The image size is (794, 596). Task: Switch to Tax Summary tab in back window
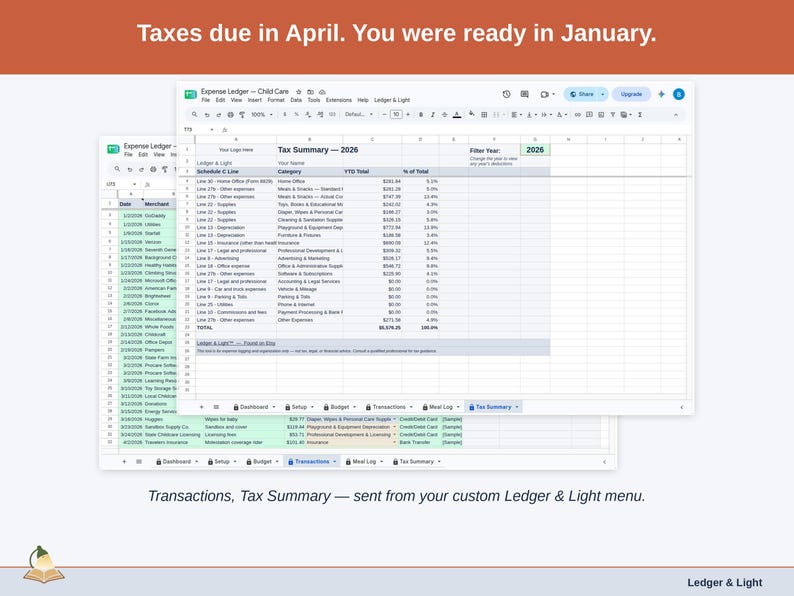tap(416, 462)
